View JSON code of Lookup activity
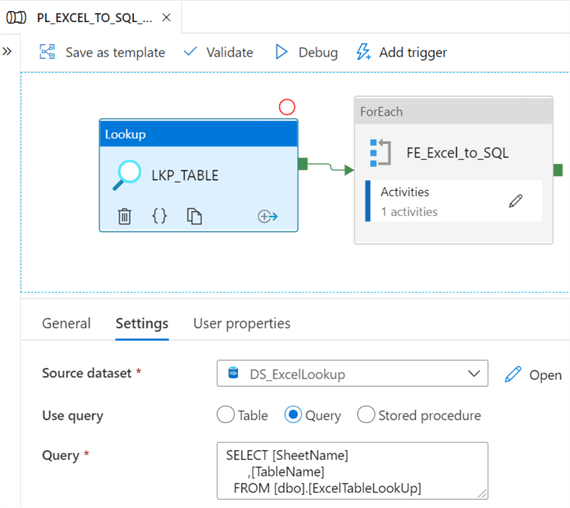Screen dimensions: 570x508 pos(159,216)
